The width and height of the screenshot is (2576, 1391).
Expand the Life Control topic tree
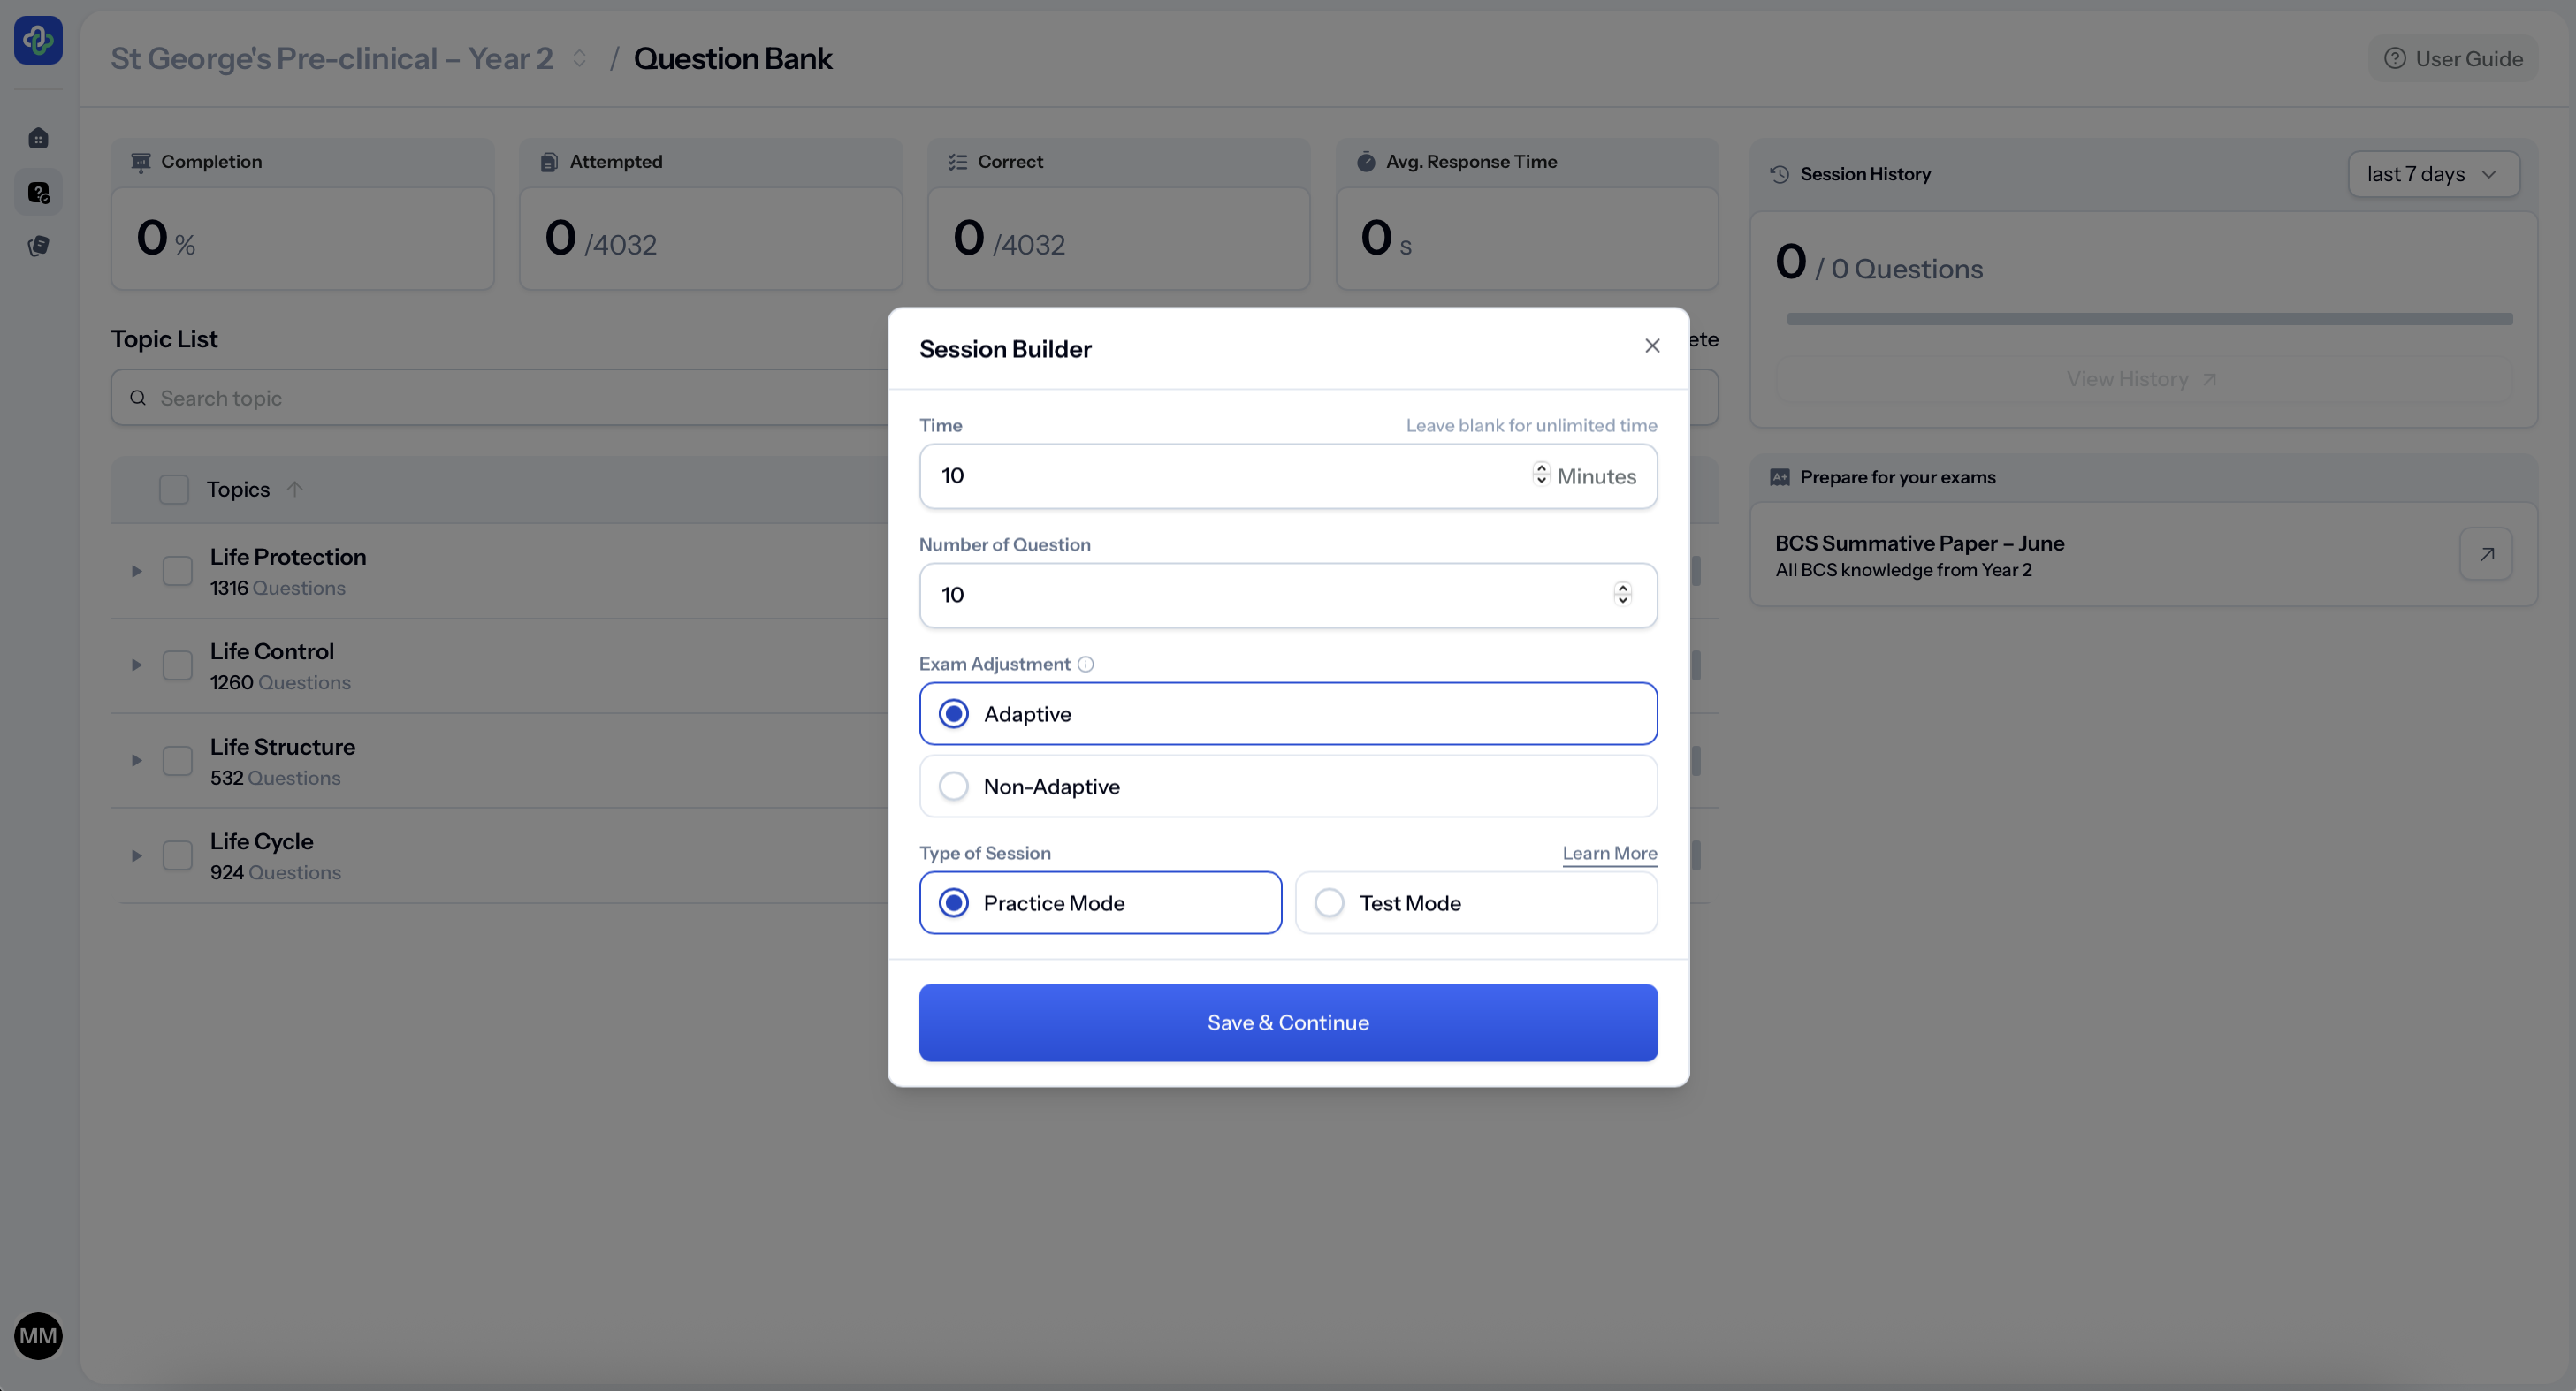click(137, 665)
